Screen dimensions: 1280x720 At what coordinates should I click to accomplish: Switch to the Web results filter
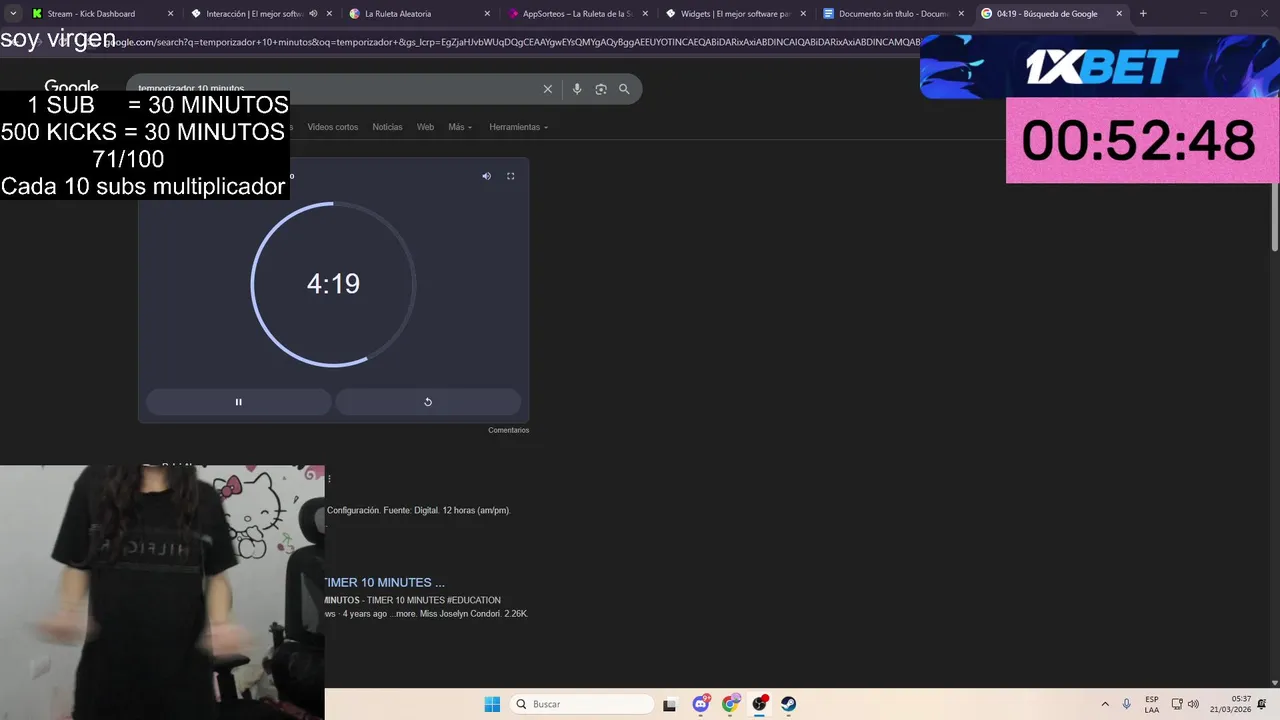[425, 127]
